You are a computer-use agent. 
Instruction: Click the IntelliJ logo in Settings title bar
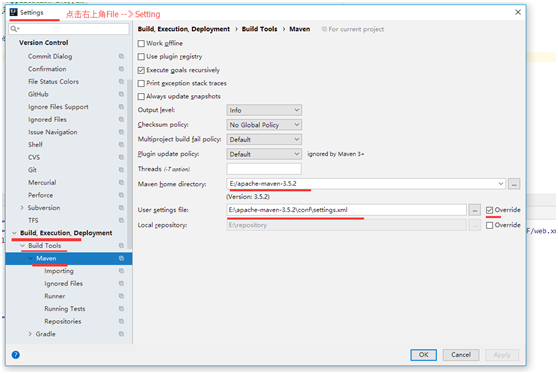[14, 12]
